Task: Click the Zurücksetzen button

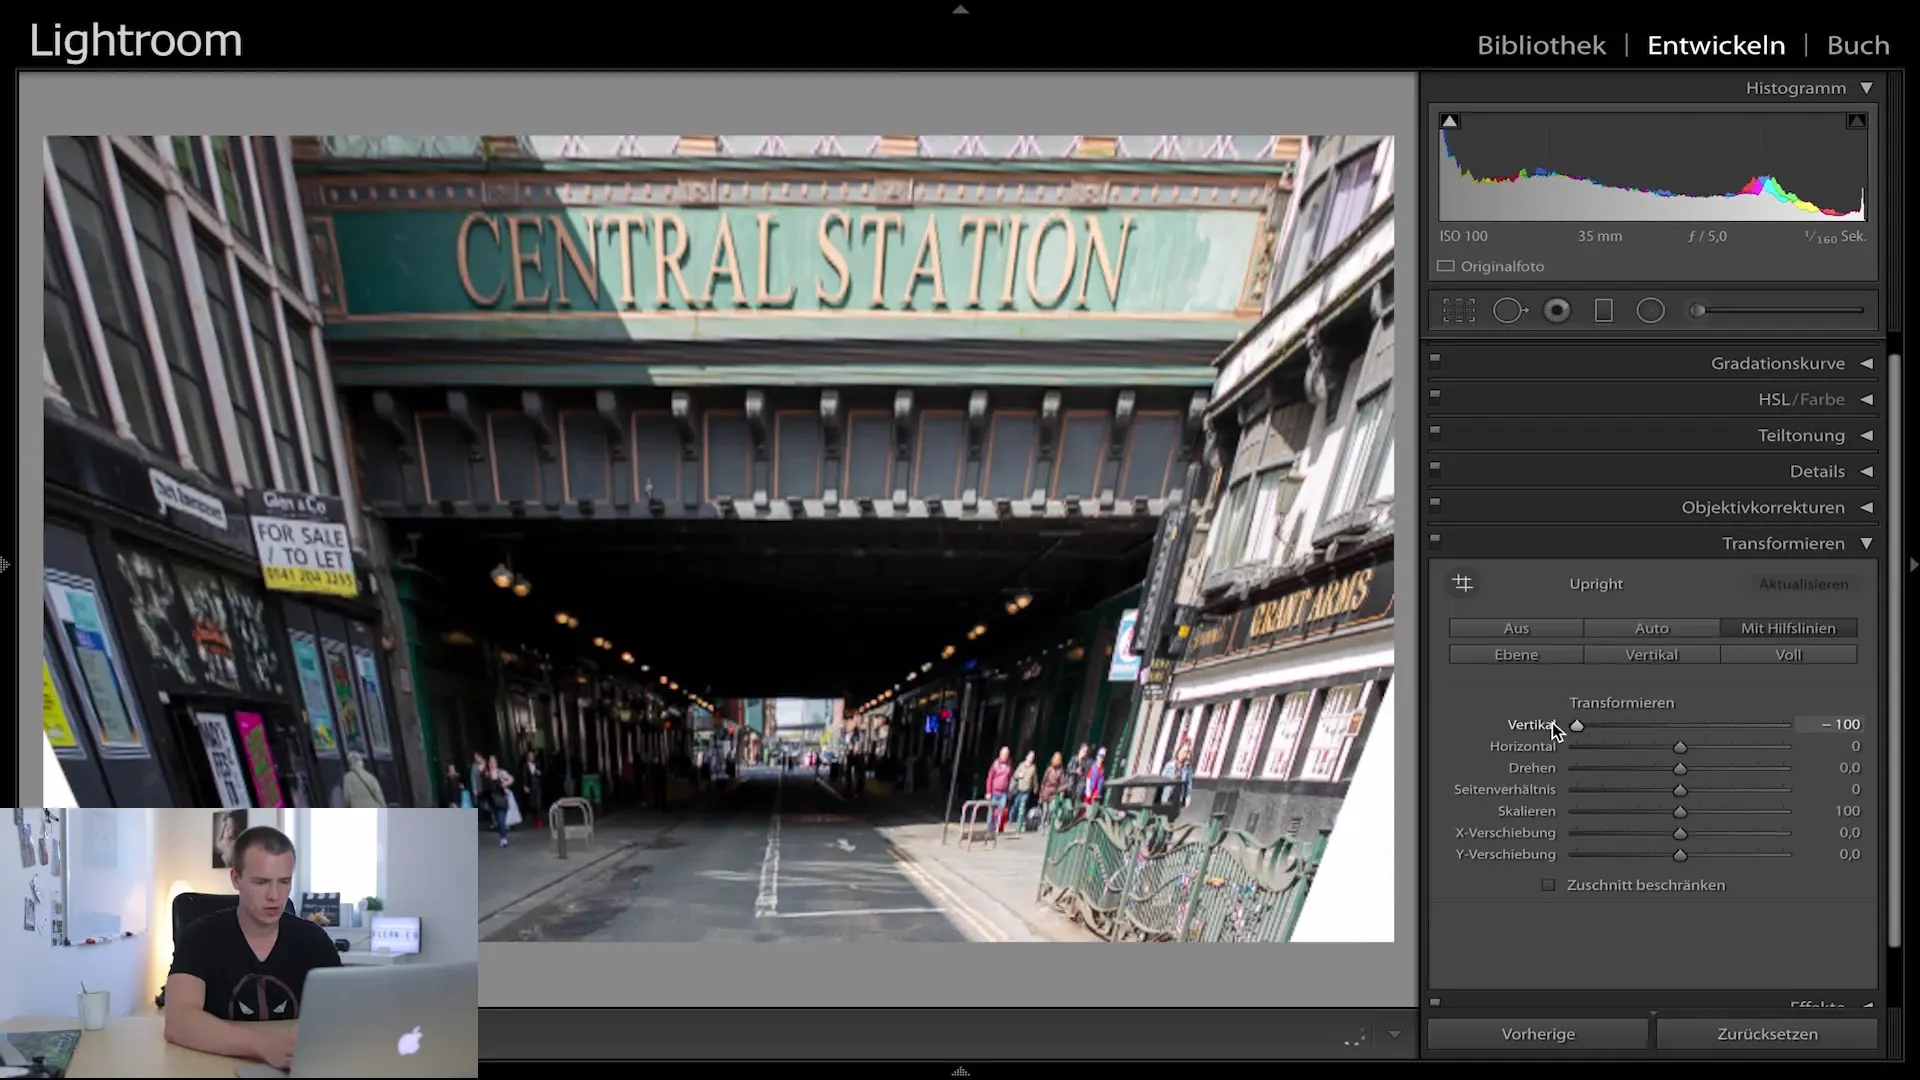Action: [x=1767, y=1034]
